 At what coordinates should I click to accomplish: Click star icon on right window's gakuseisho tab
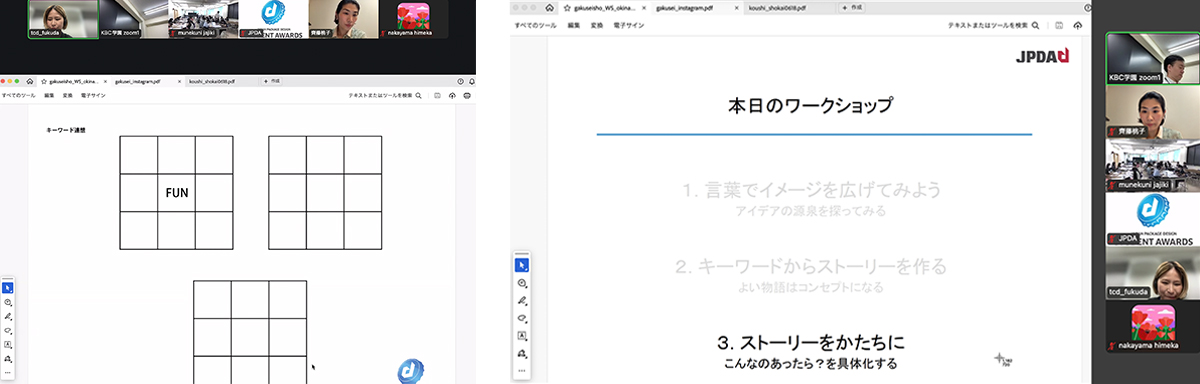point(567,7)
